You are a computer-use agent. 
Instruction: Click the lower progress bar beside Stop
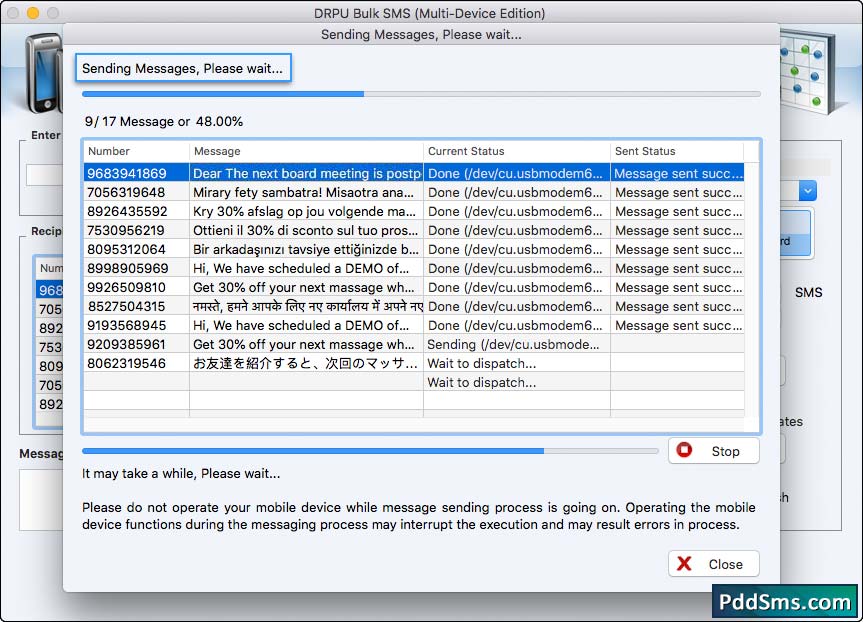370,451
